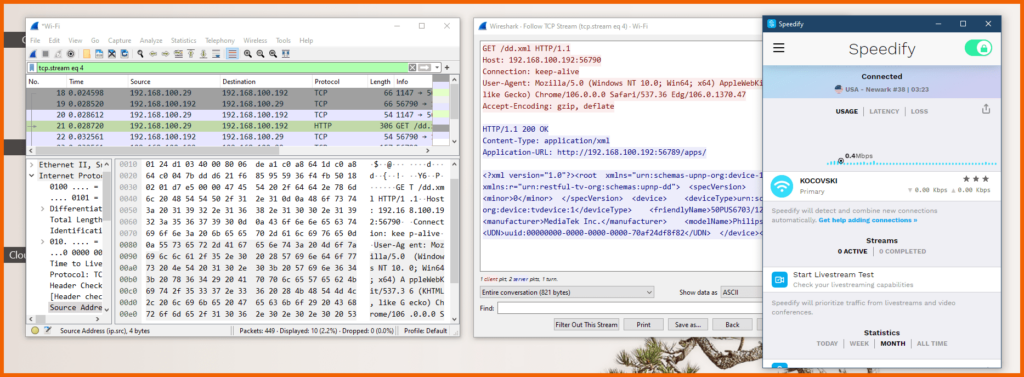Show TODAY statistics in Speedify
The image size is (1024, 377).
click(x=826, y=344)
